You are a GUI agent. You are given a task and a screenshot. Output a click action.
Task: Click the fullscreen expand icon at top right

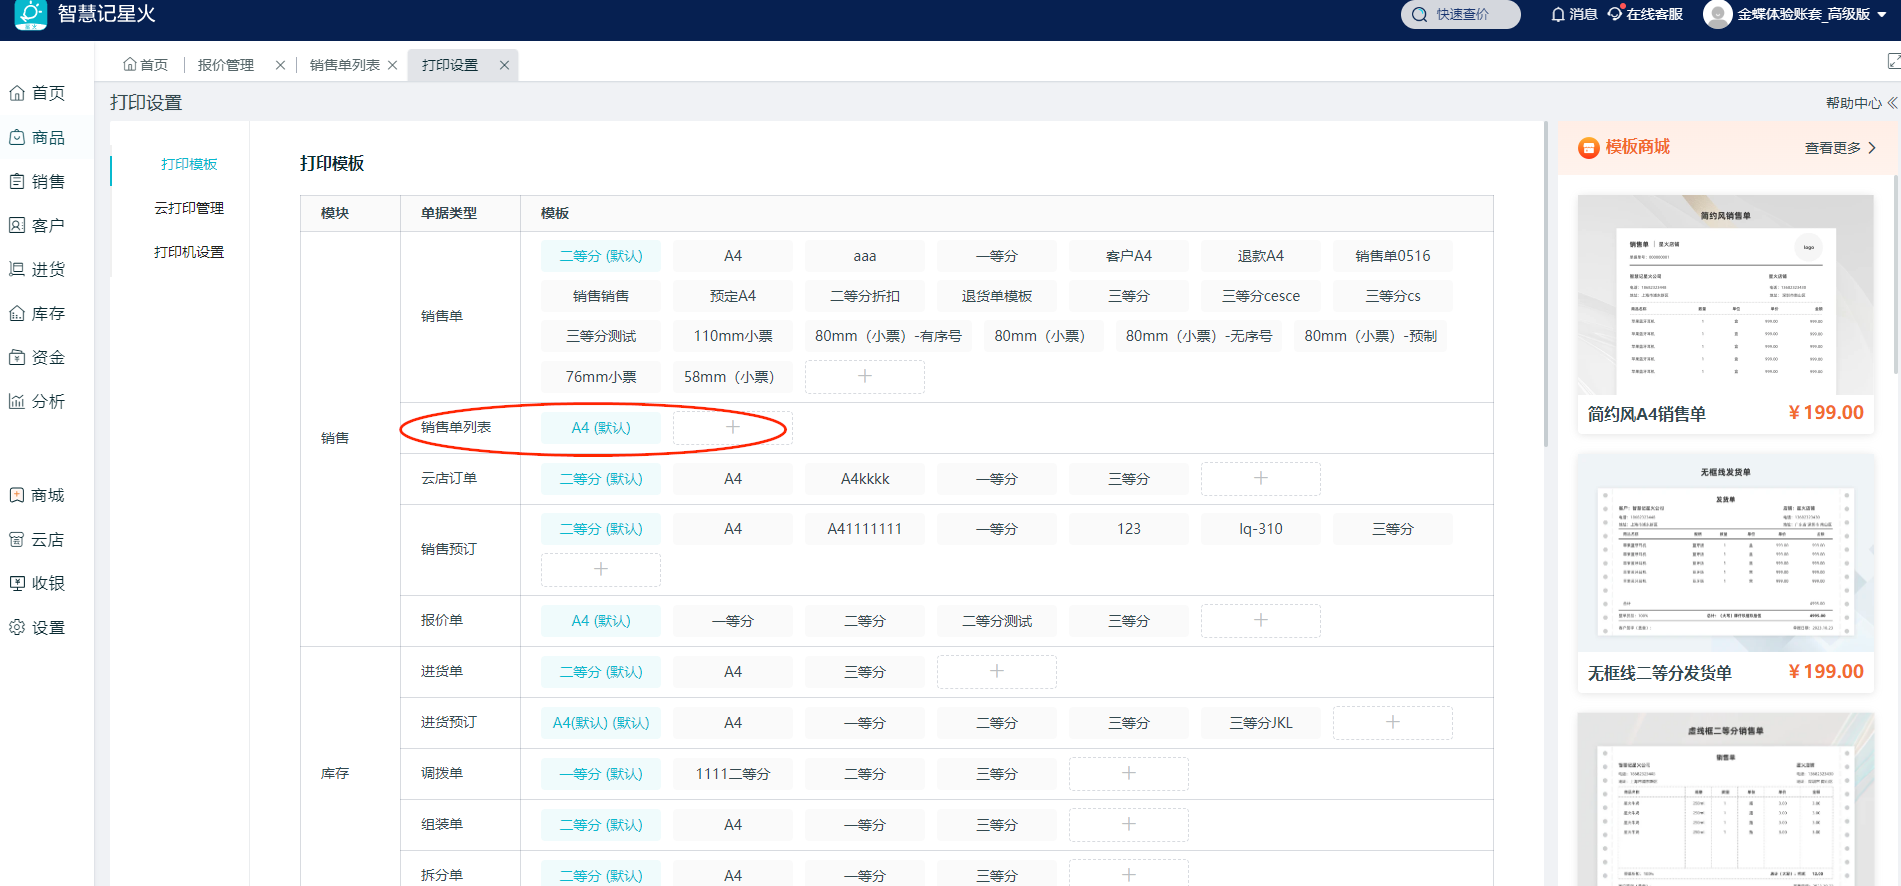coord(1893,61)
